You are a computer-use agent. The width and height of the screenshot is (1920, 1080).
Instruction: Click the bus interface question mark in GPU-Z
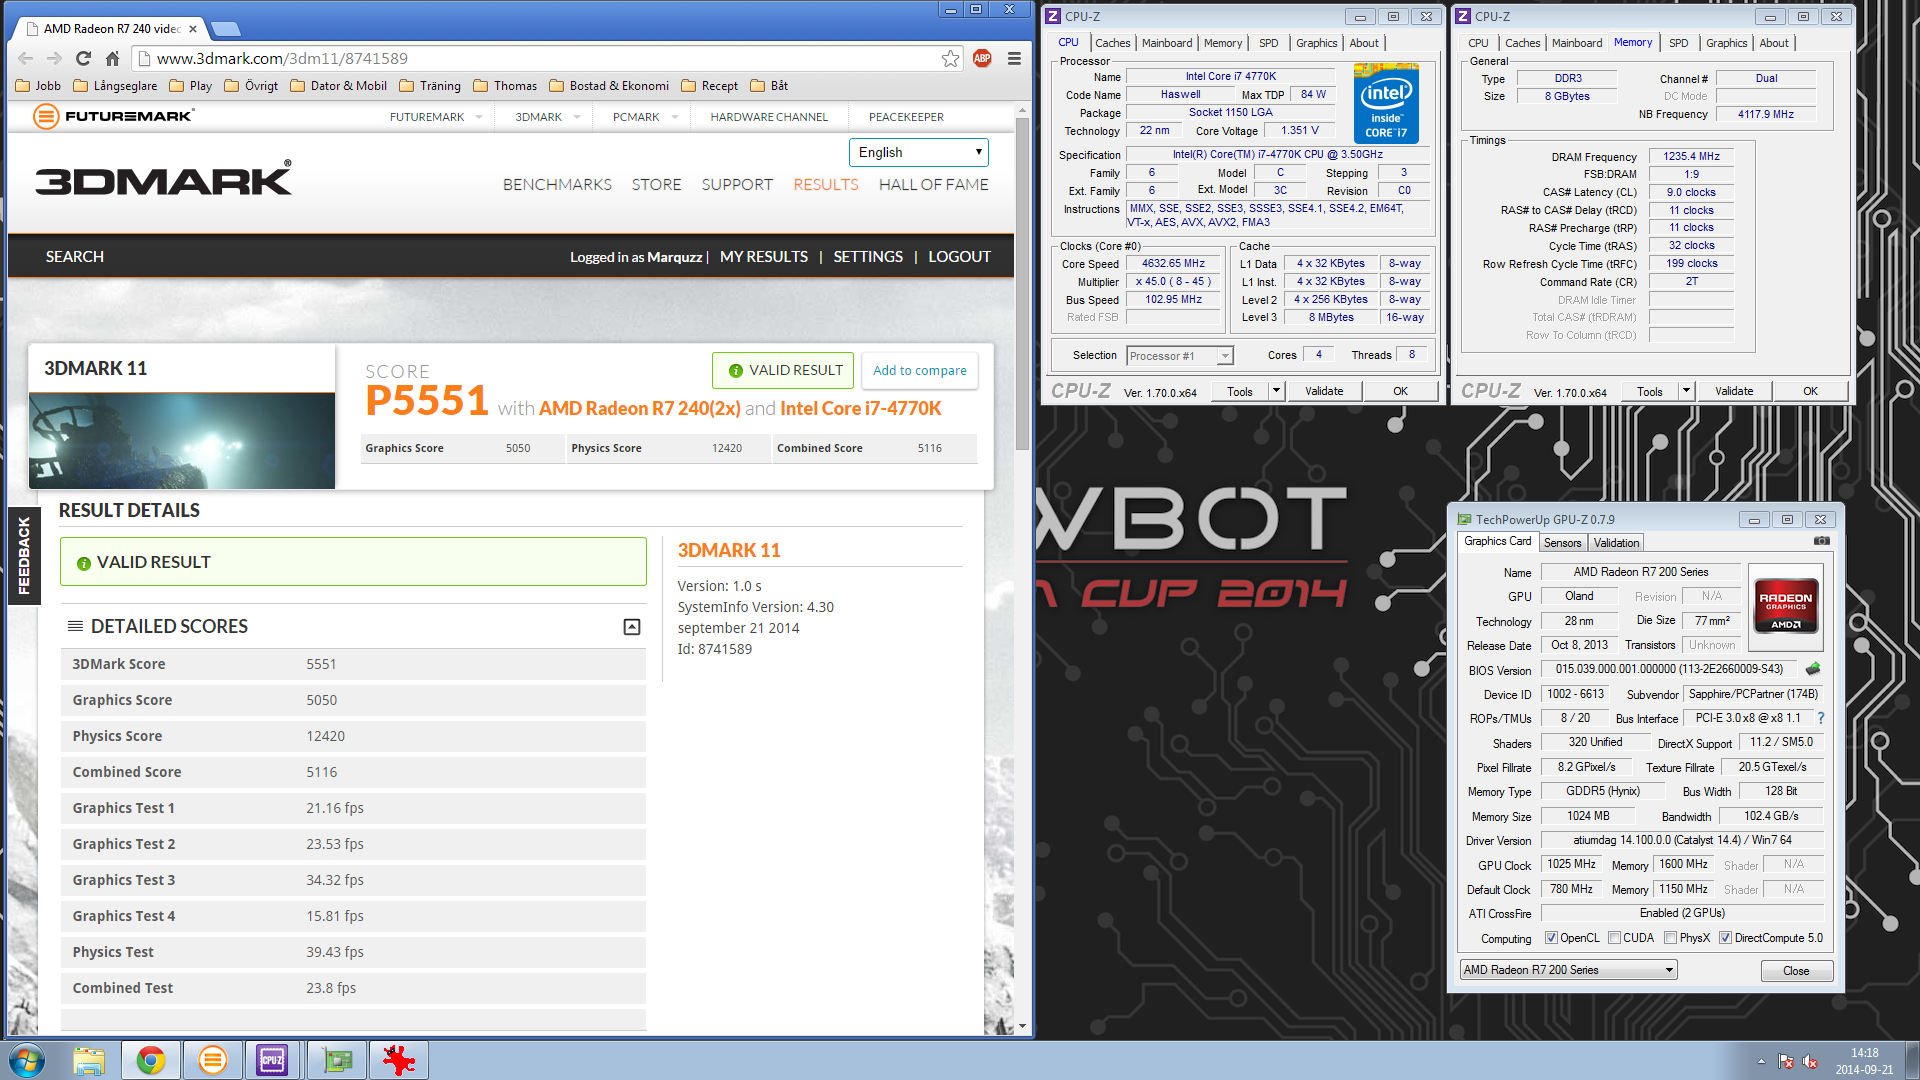pyautogui.click(x=1821, y=718)
